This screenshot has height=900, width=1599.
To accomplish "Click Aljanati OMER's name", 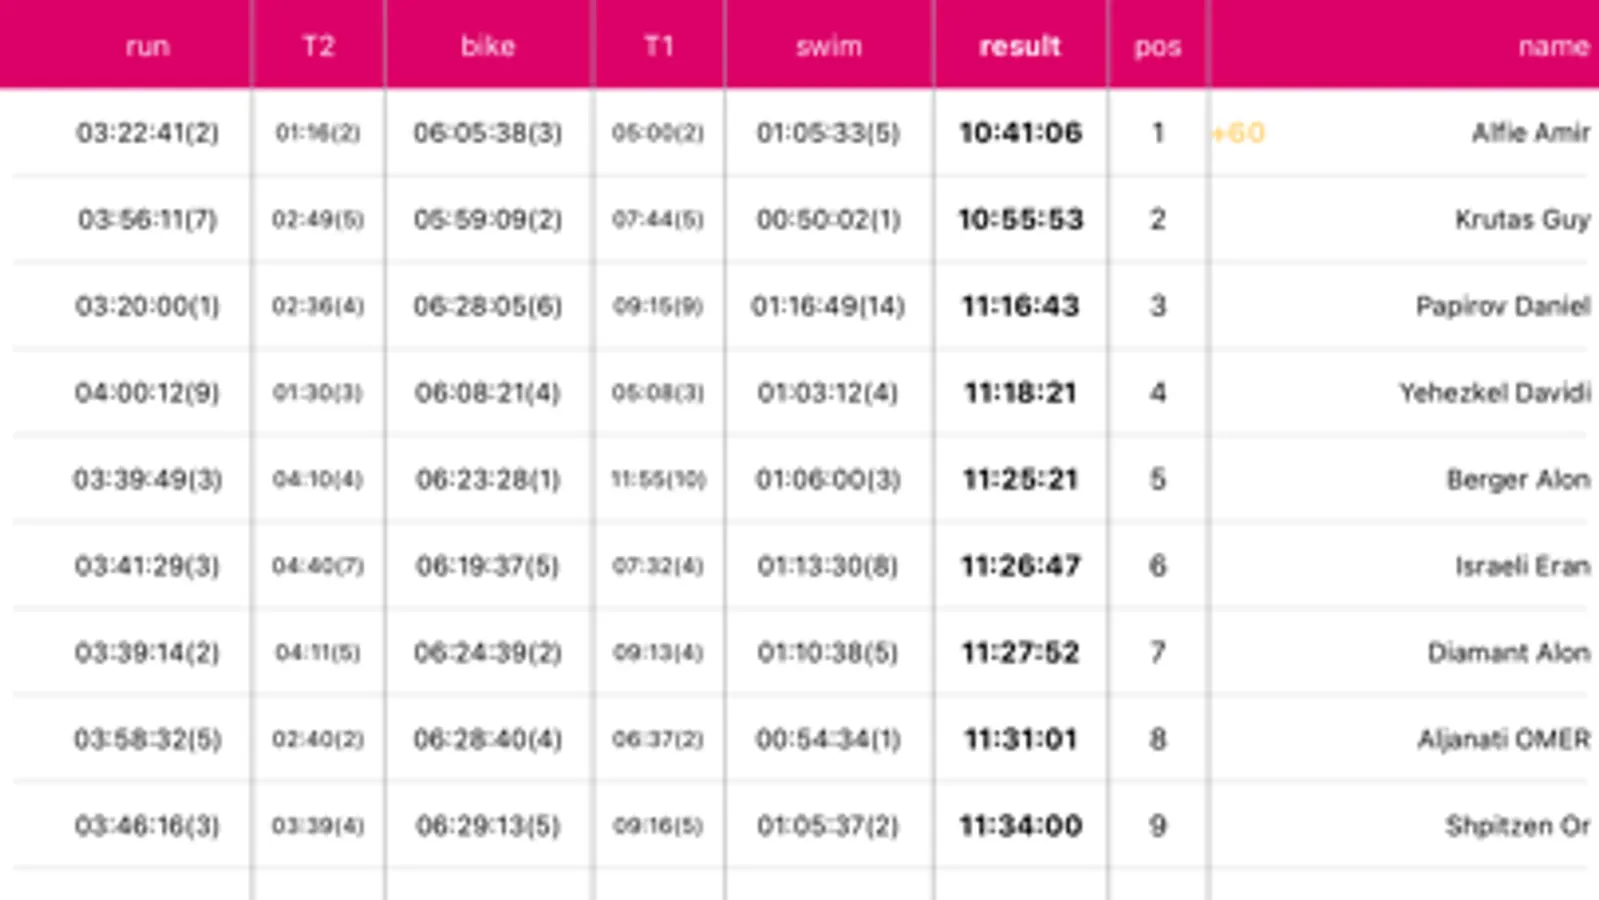I will [1503, 739].
